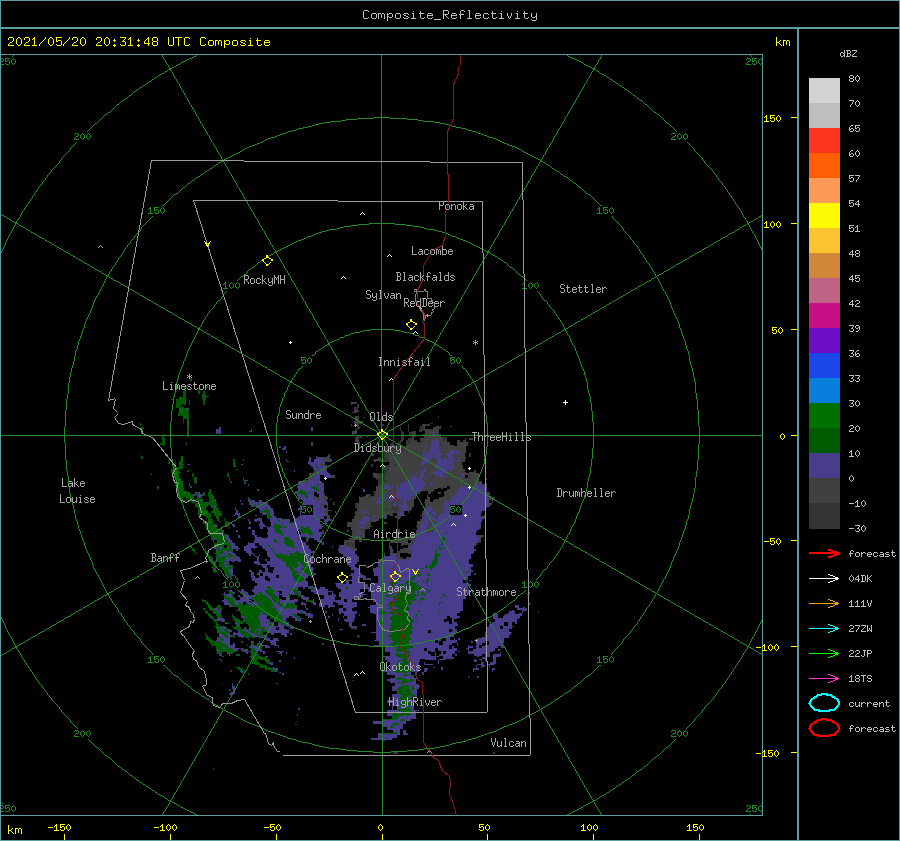
Task: Click the Didsbury town label
Action: pos(377,448)
